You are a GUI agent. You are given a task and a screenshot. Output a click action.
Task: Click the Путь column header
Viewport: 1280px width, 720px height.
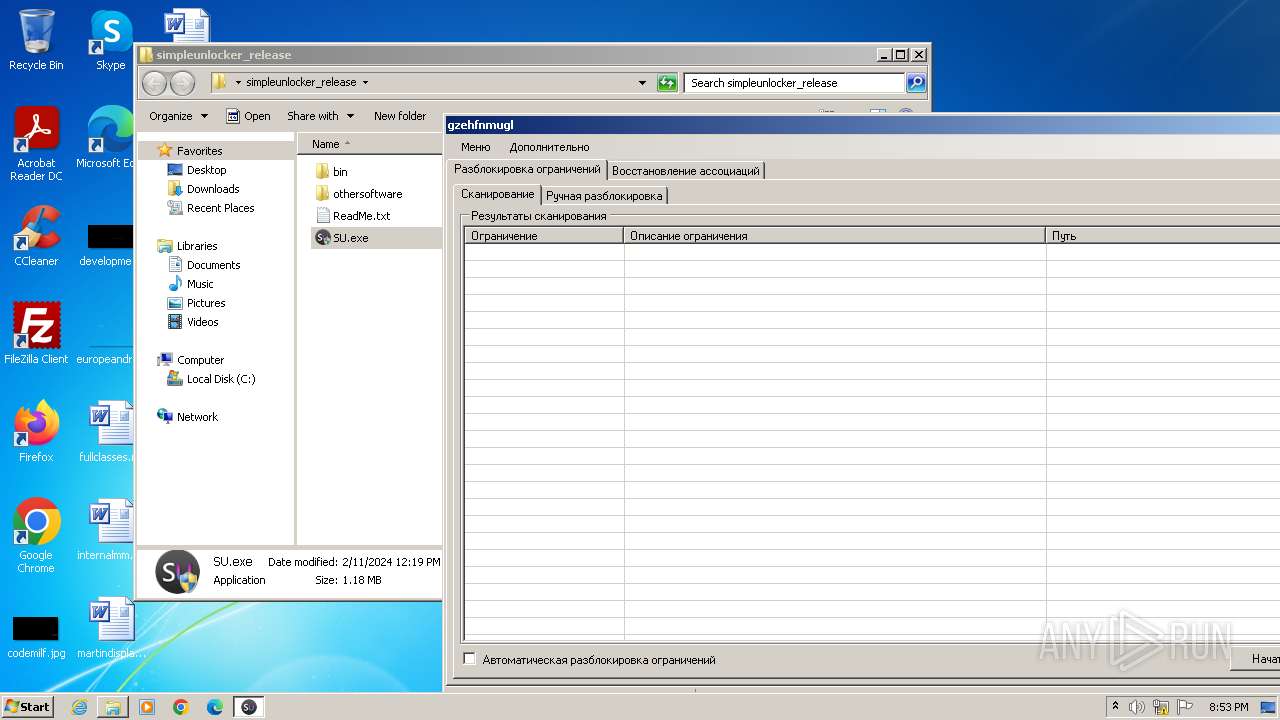click(x=1163, y=236)
